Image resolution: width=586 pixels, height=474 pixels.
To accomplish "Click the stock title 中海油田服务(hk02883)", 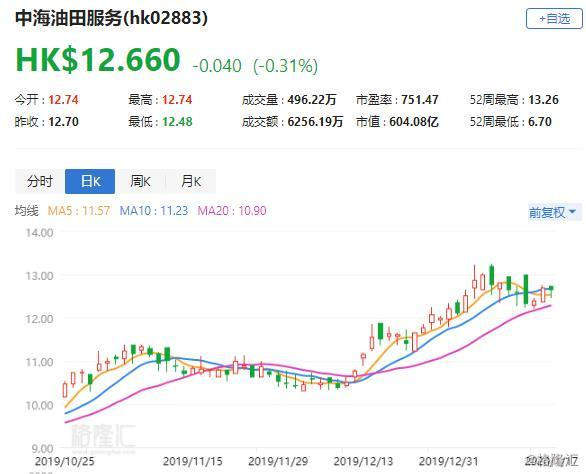I will 111,18.
